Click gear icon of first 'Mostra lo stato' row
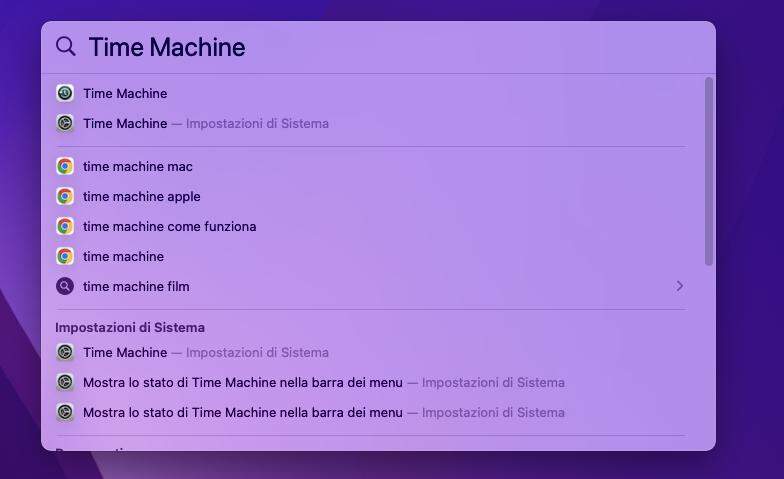784x479 pixels. 65,382
